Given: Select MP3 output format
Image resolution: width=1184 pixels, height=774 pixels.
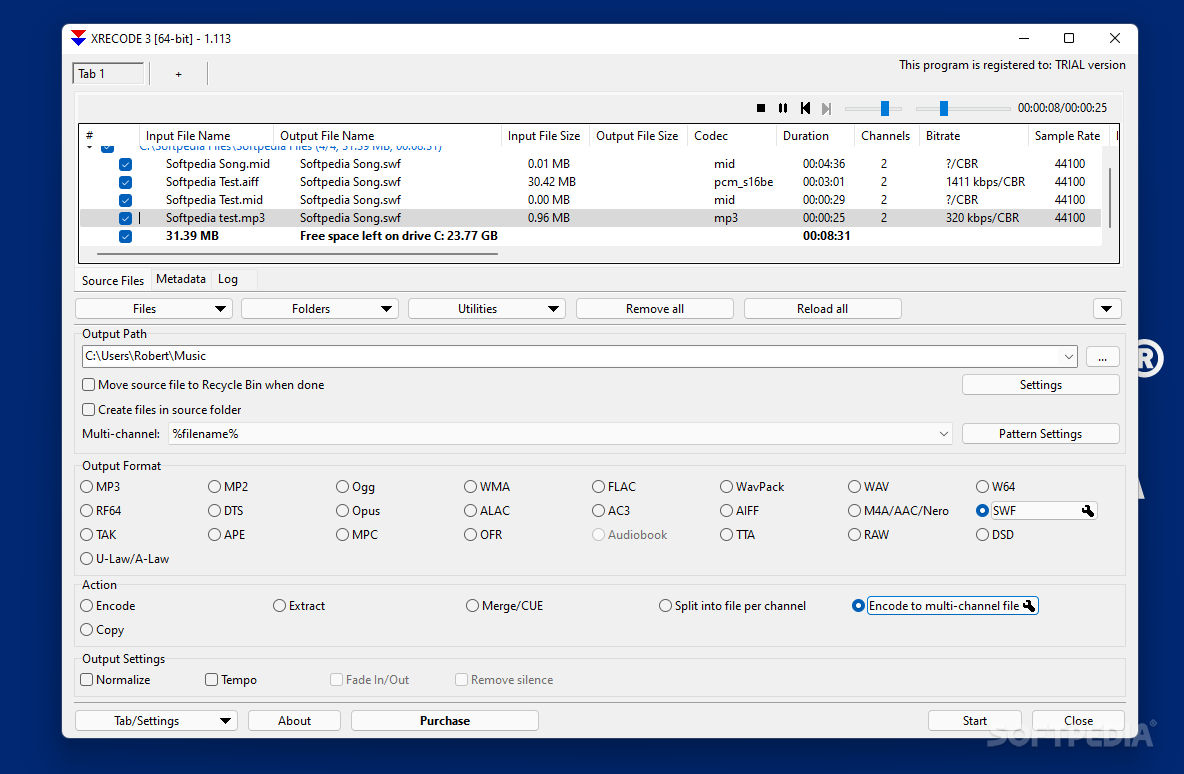Looking at the screenshot, I should [x=87, y=486].
